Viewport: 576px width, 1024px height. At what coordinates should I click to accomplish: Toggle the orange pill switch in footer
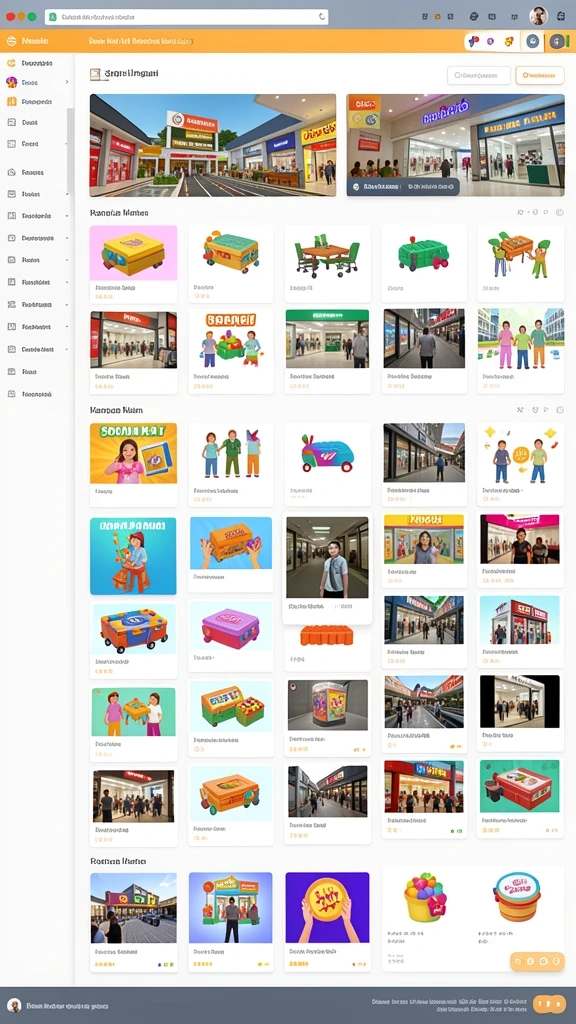[549, 1004]
